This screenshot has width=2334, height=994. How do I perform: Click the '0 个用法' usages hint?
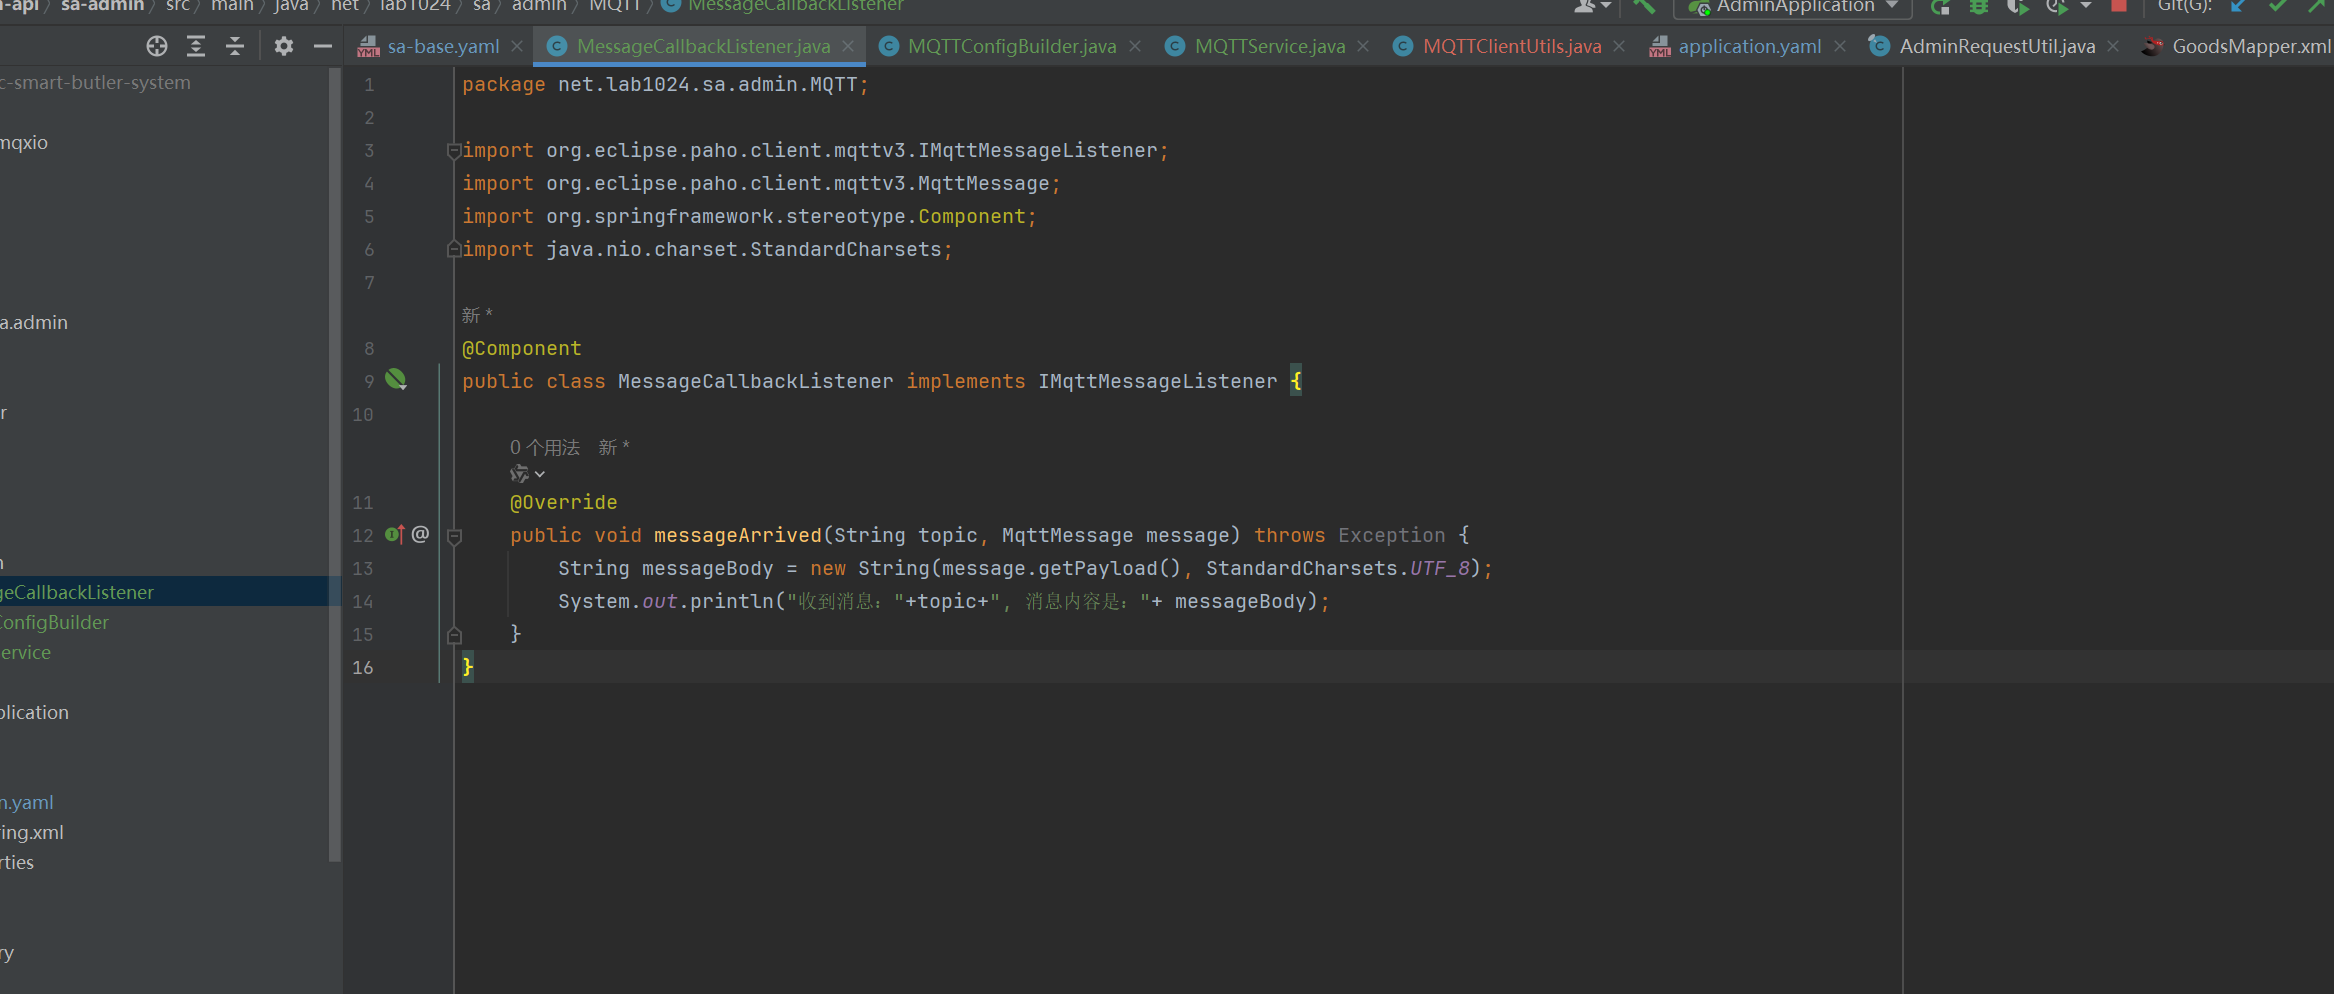(545, 447)
